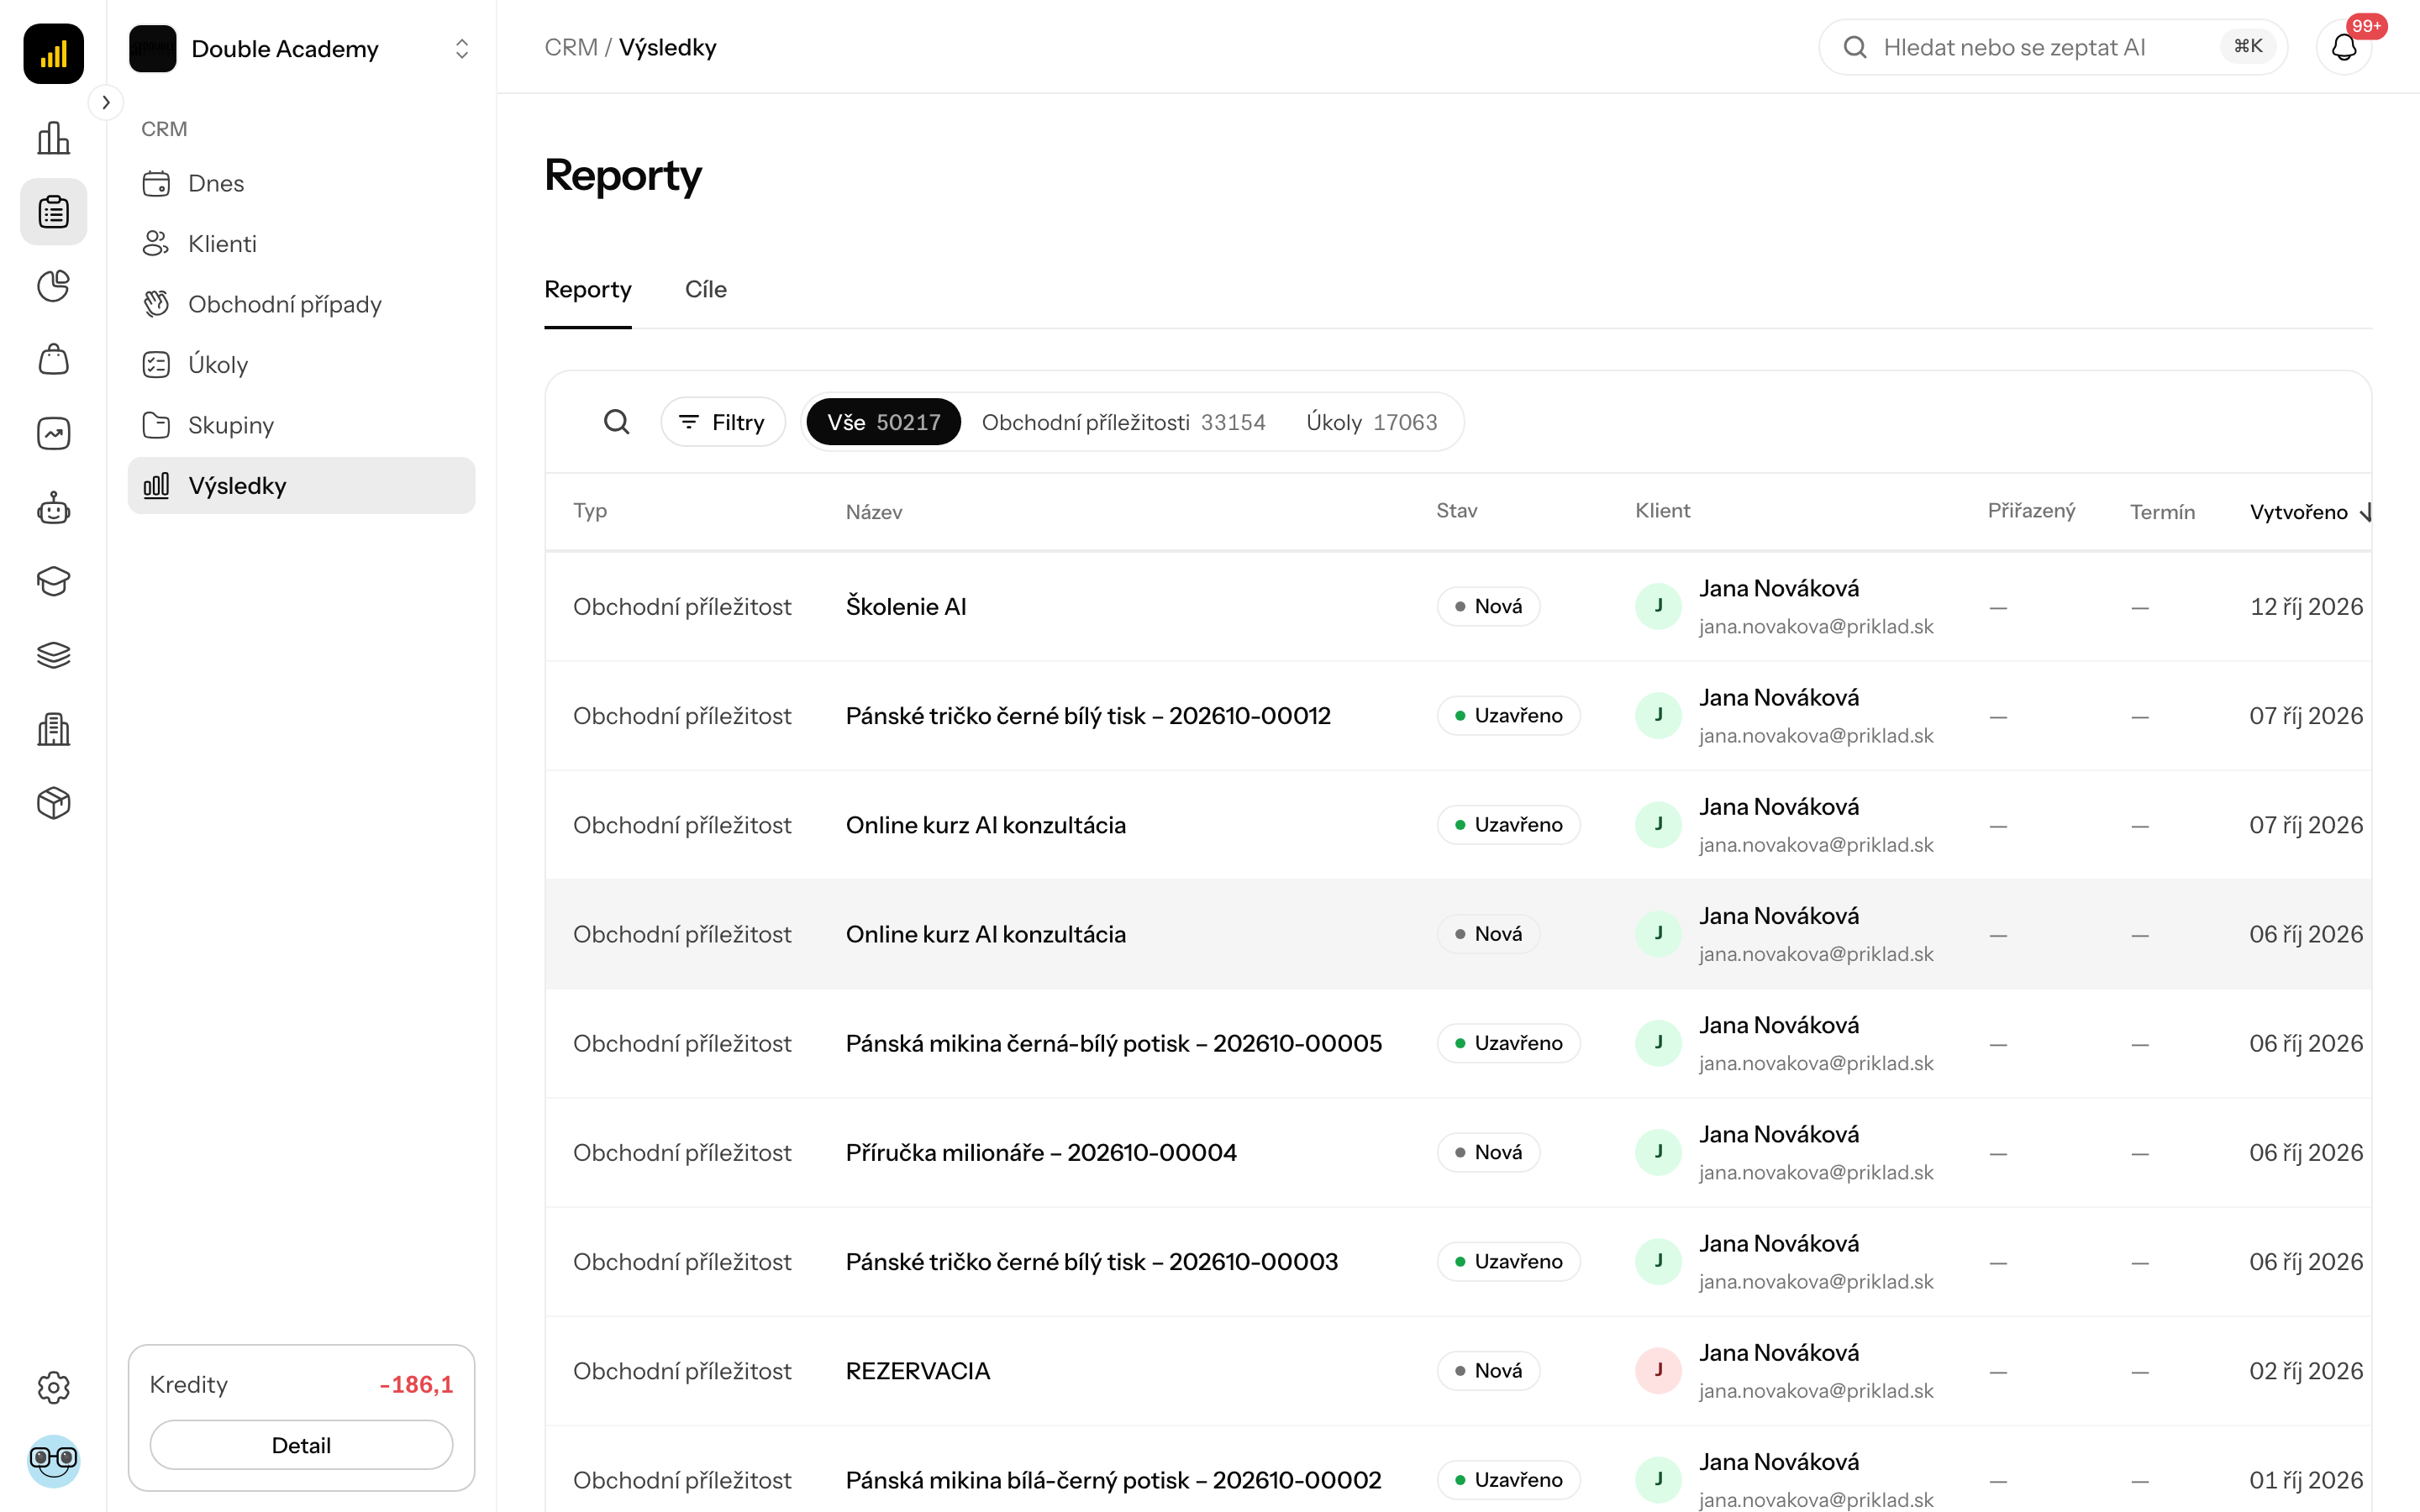The image size is (2420, 1512).
Task: Open the trend chart image rail icon
Action: click(53, 434)
